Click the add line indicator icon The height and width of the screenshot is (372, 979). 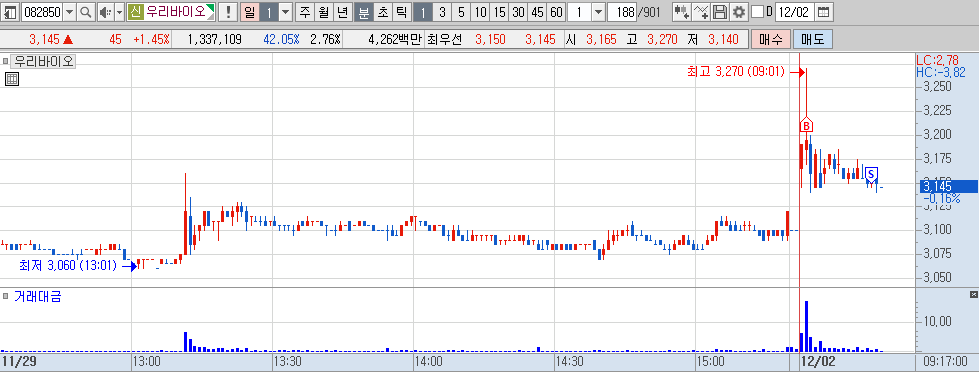pos(702,12)
